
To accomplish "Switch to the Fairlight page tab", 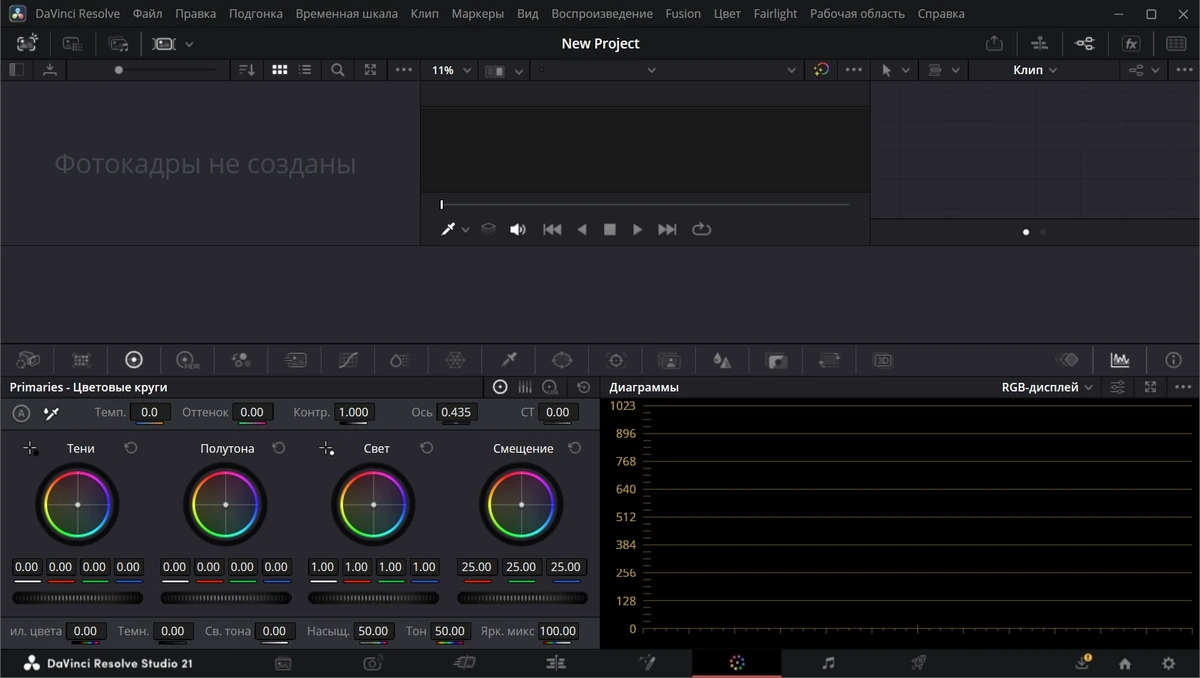I will [828, 663].
